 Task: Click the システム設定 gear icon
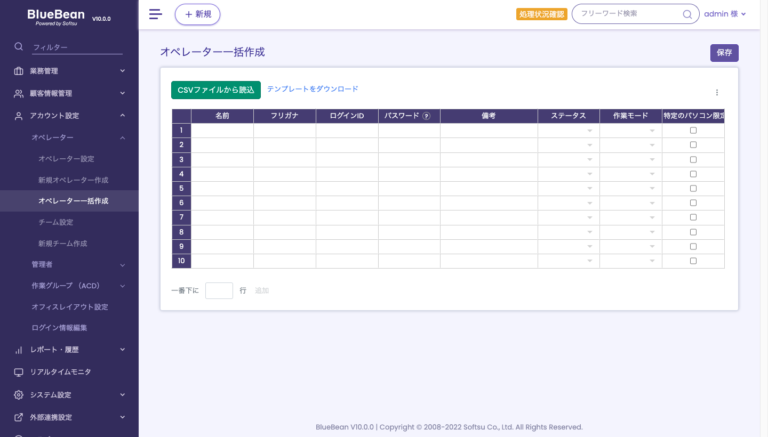pos(18,395)
